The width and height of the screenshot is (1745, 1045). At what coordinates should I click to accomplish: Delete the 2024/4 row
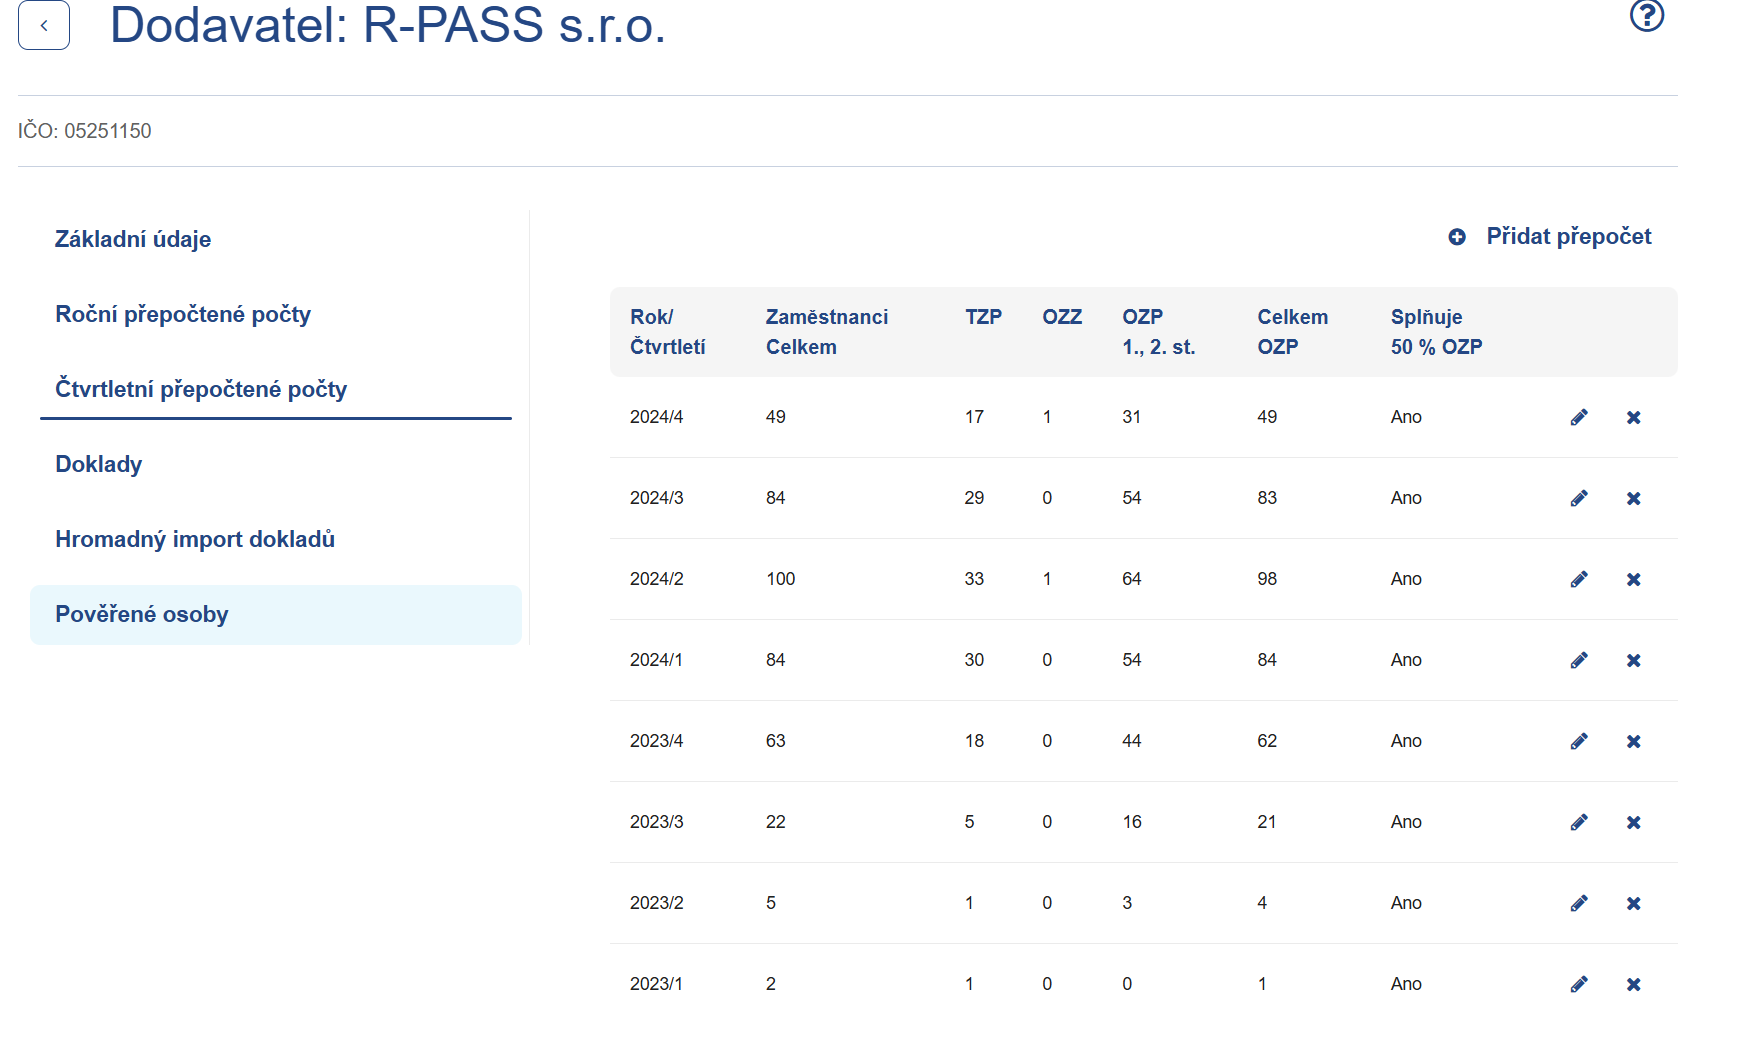1634,417
